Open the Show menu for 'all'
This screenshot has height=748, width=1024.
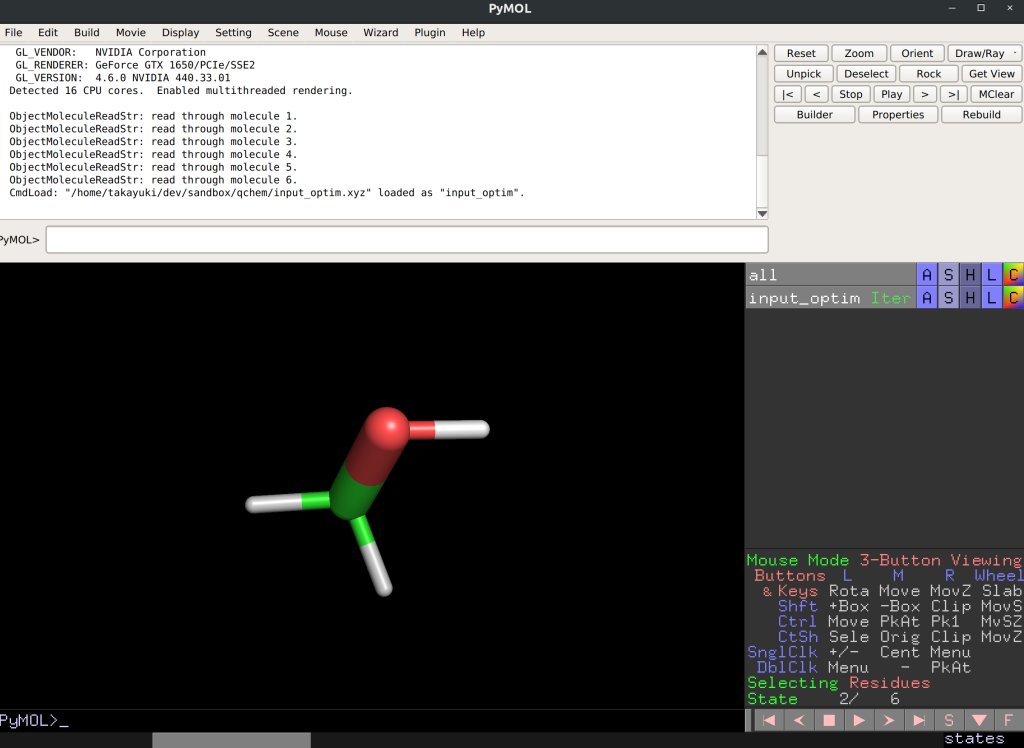(948, 275)
